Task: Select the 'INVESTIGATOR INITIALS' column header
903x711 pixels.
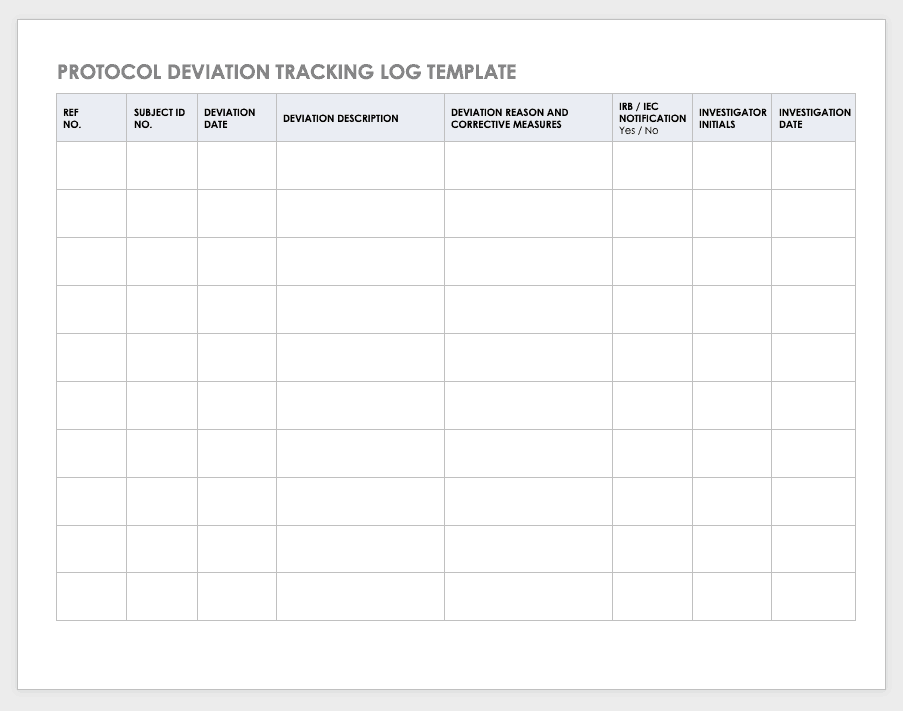Action: point(733,118)
